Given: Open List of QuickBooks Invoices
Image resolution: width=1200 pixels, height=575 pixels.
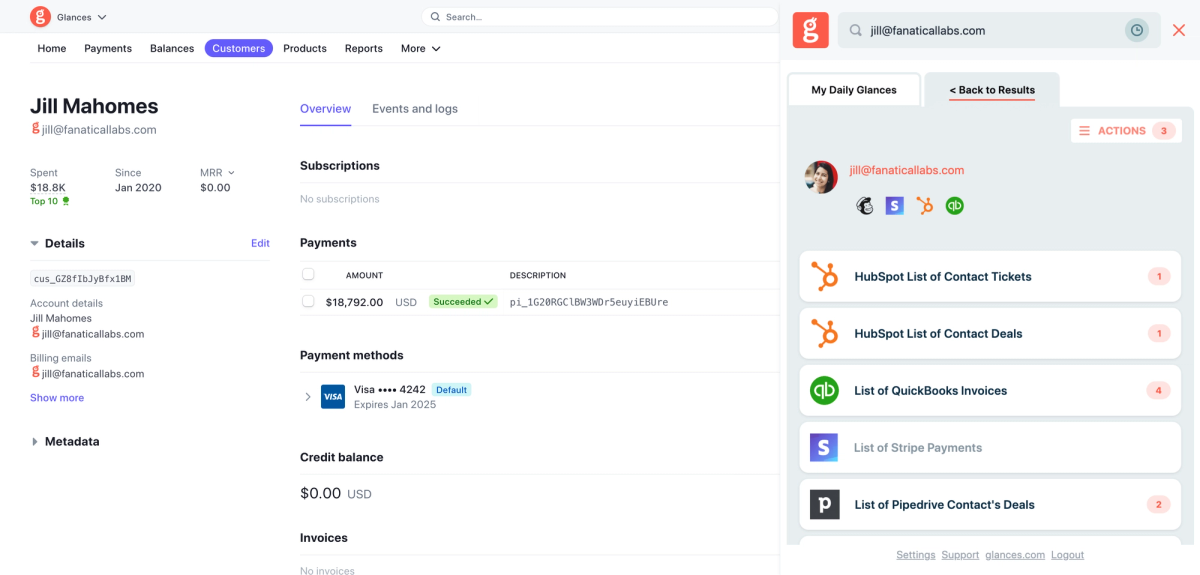Looking at the screenshot, I should tap(990, 391).
